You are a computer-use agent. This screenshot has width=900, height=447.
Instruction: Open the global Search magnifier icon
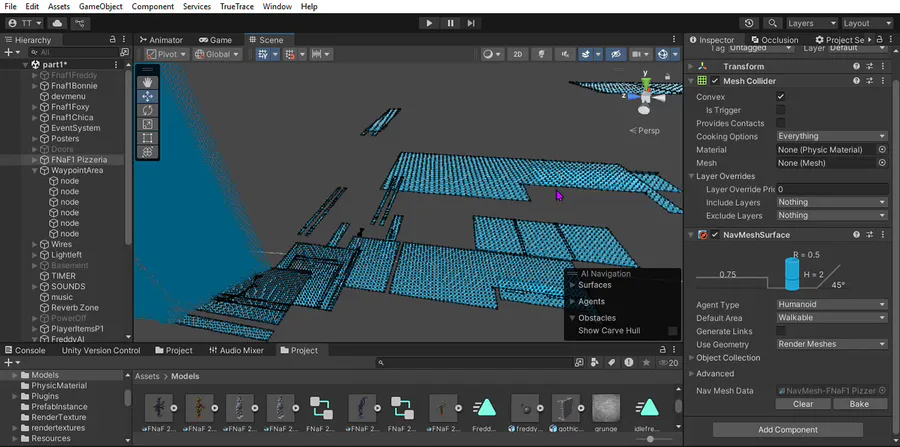pos(773,23)
